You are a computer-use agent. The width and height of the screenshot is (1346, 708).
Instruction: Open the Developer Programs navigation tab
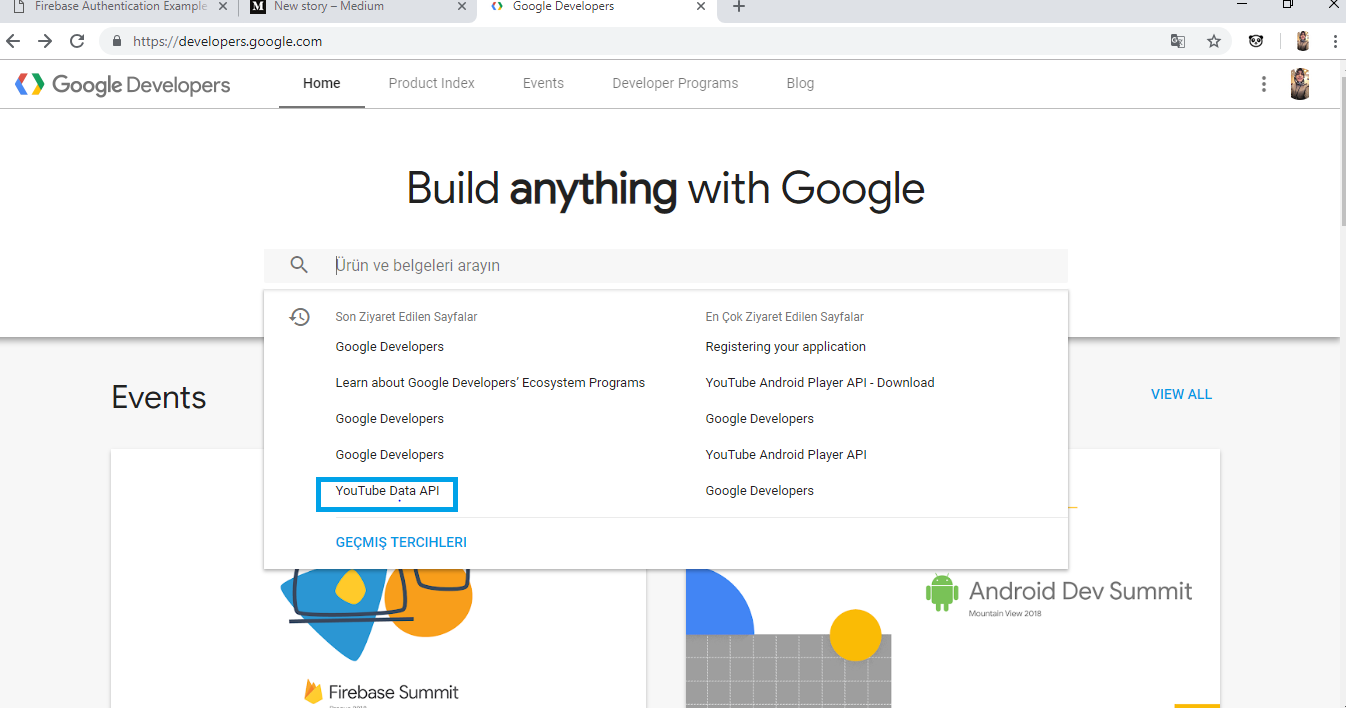click(x=675, y=83)
